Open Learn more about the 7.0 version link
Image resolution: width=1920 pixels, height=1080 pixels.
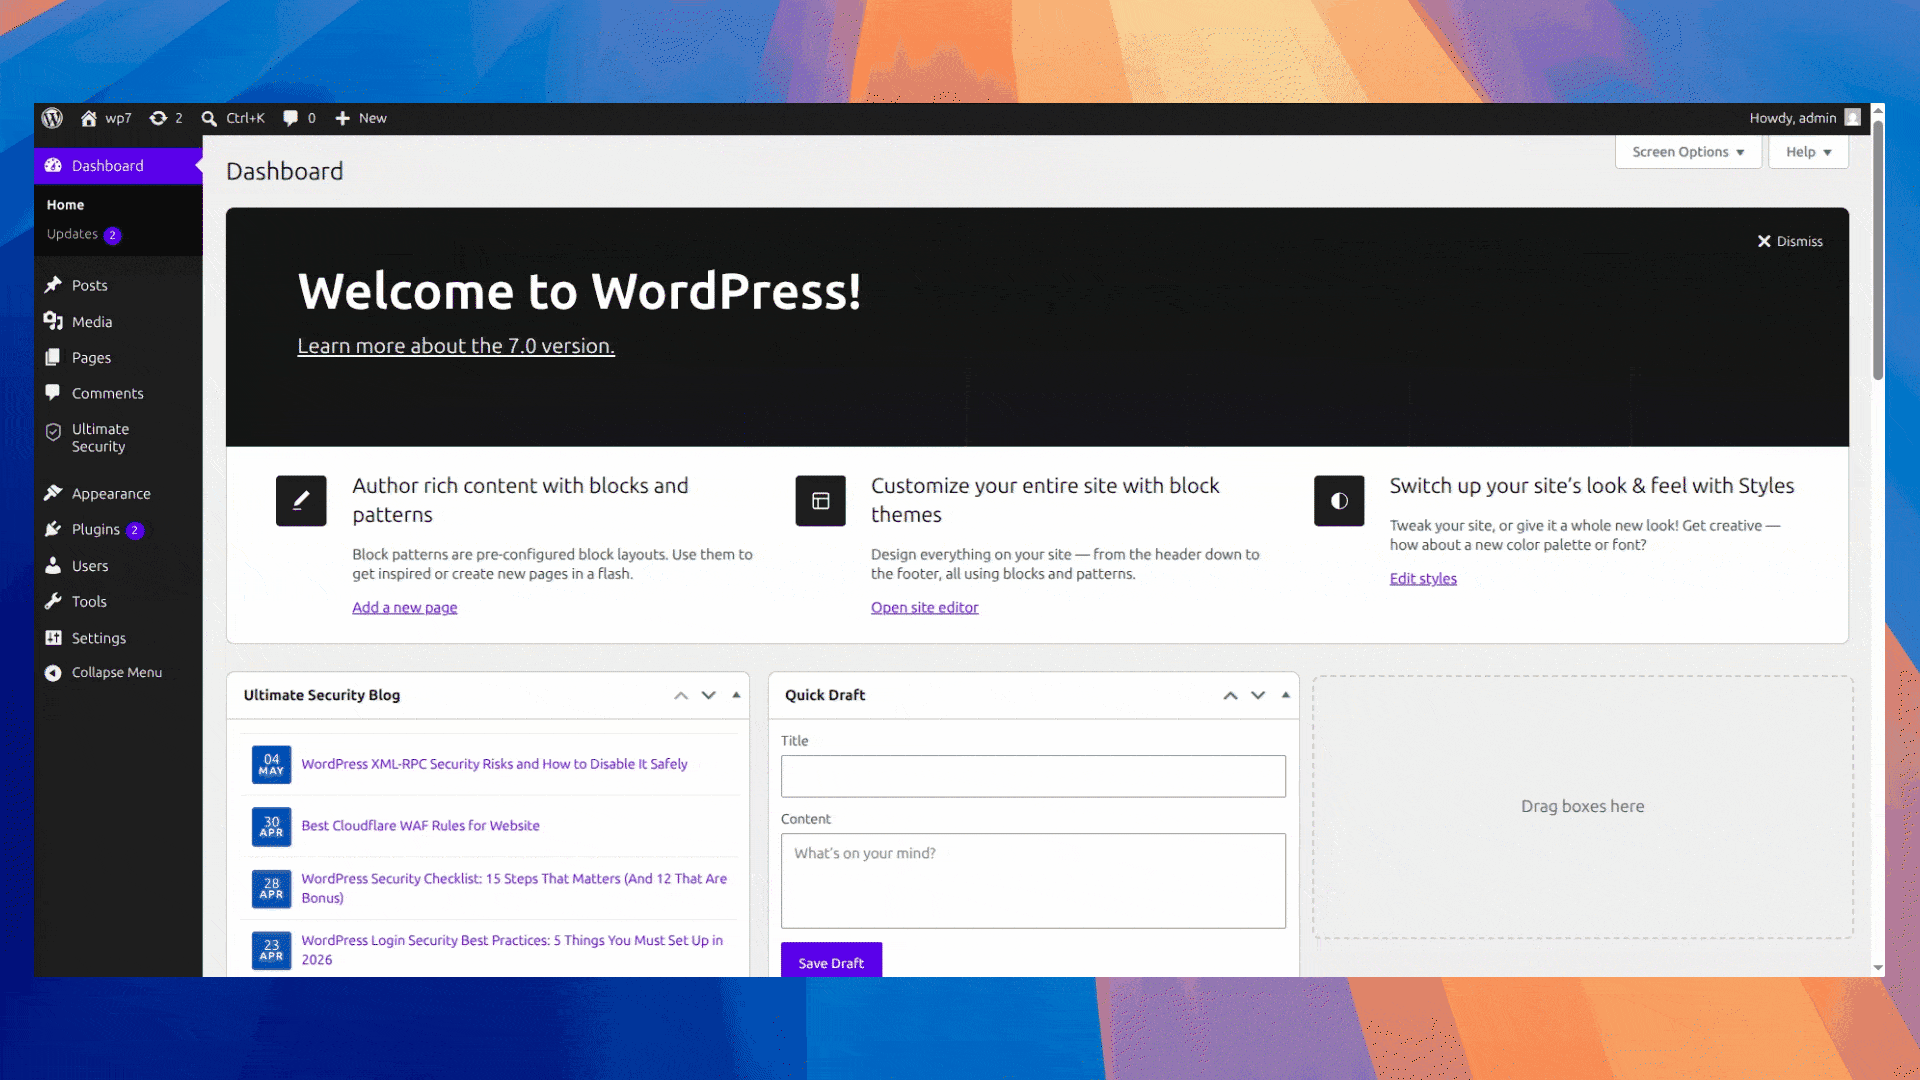click(x=456, y=346)
